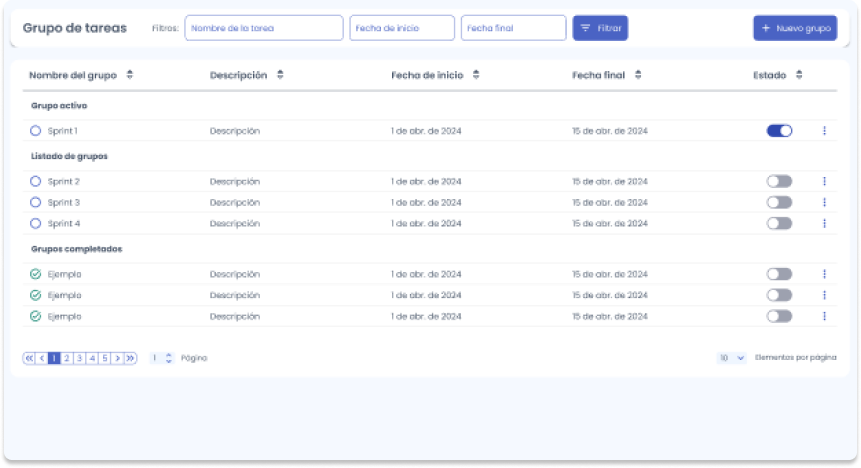Screen dimensions: 861x468
Task: Focus the Nombre de la tarea filter field
Action: 264,28
